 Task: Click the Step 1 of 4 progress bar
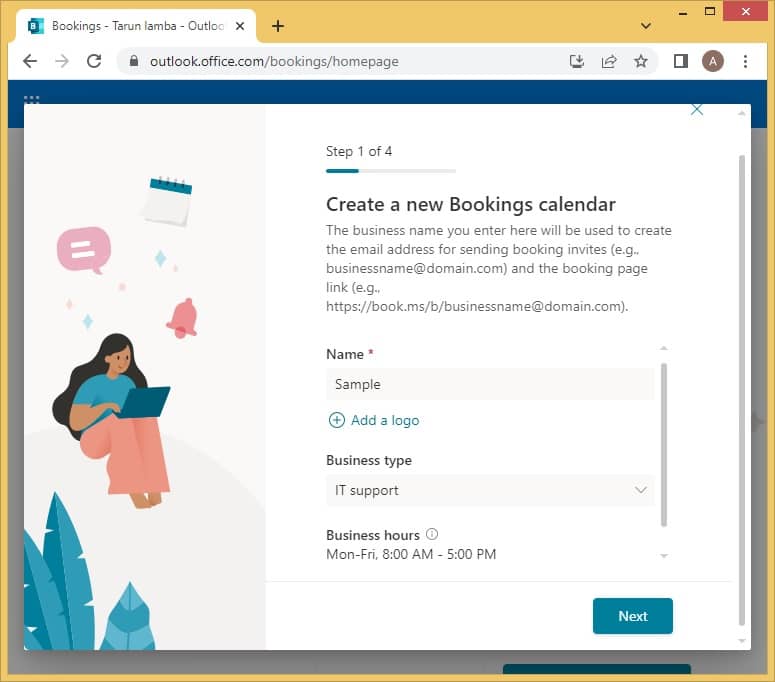(x=391, y=171)
